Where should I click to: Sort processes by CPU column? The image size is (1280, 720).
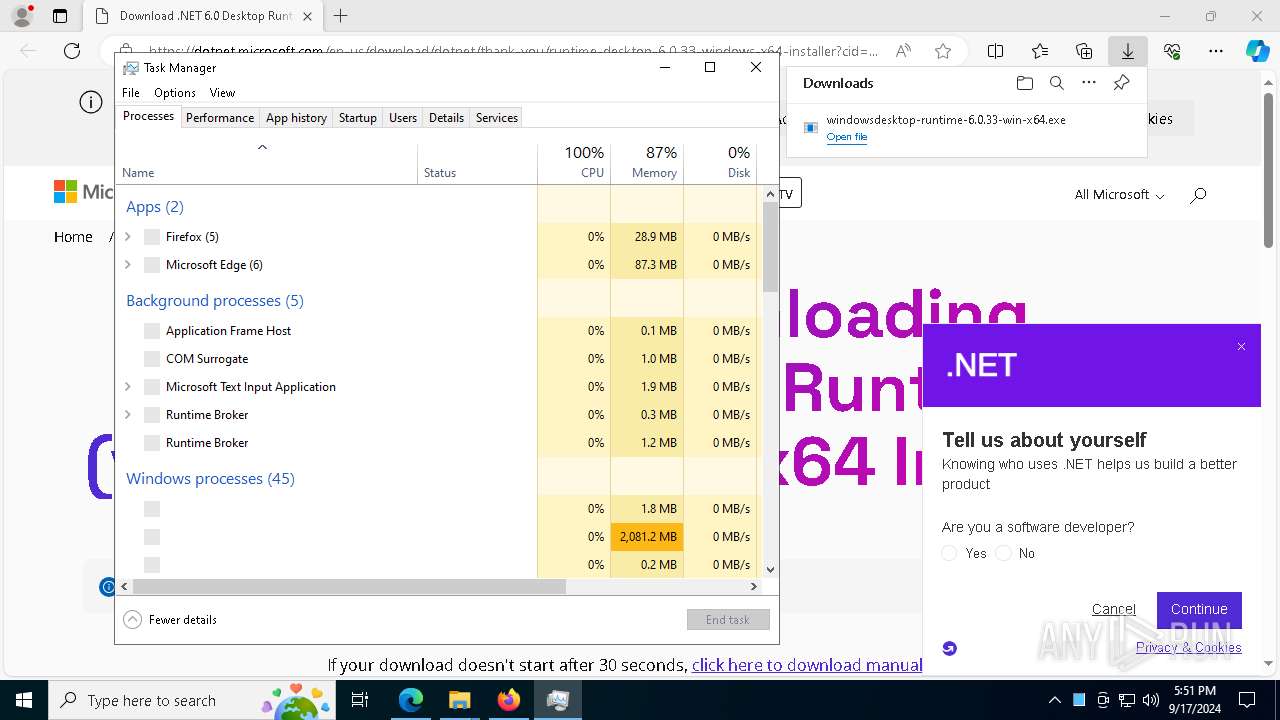coord(574,163)
